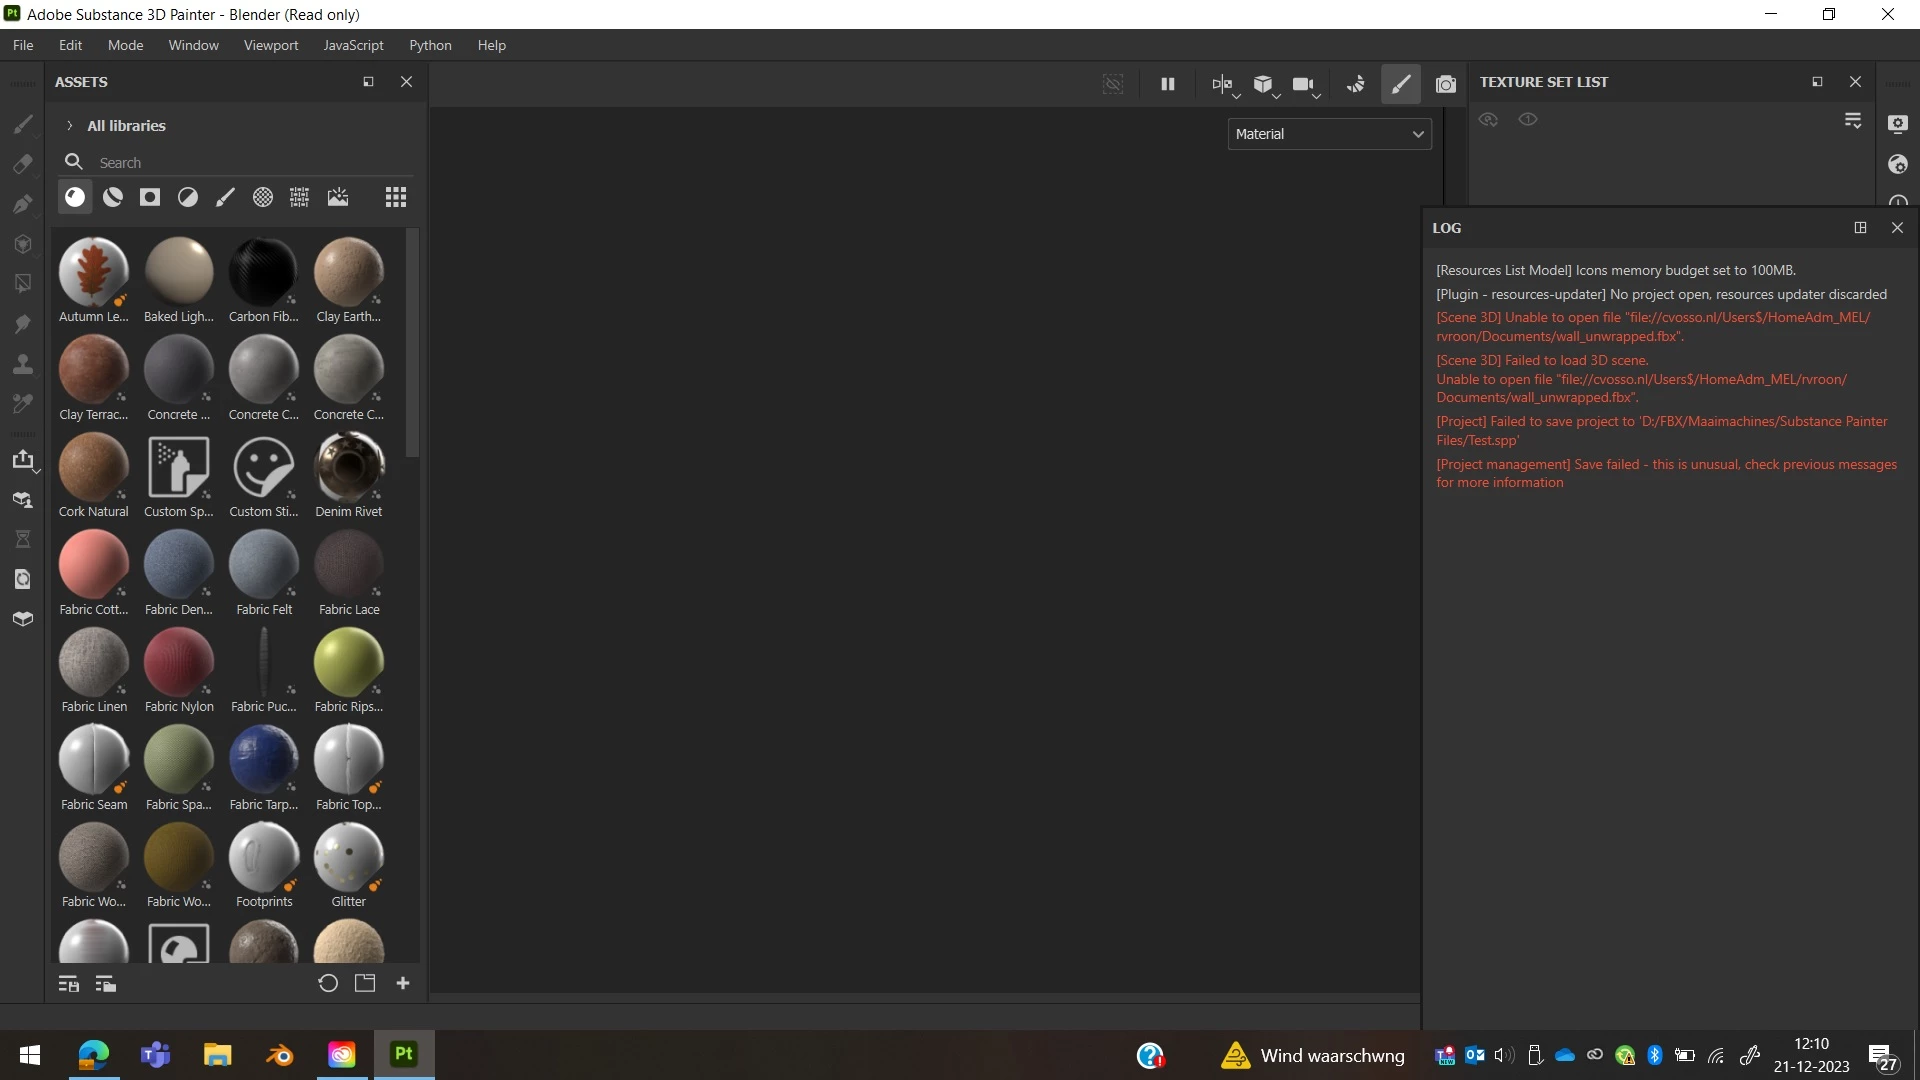Viewport: 1920px width, 1080px height.
Task: Open texture set list settings button
Action: pyautogui.click(x=1852, y=121)
